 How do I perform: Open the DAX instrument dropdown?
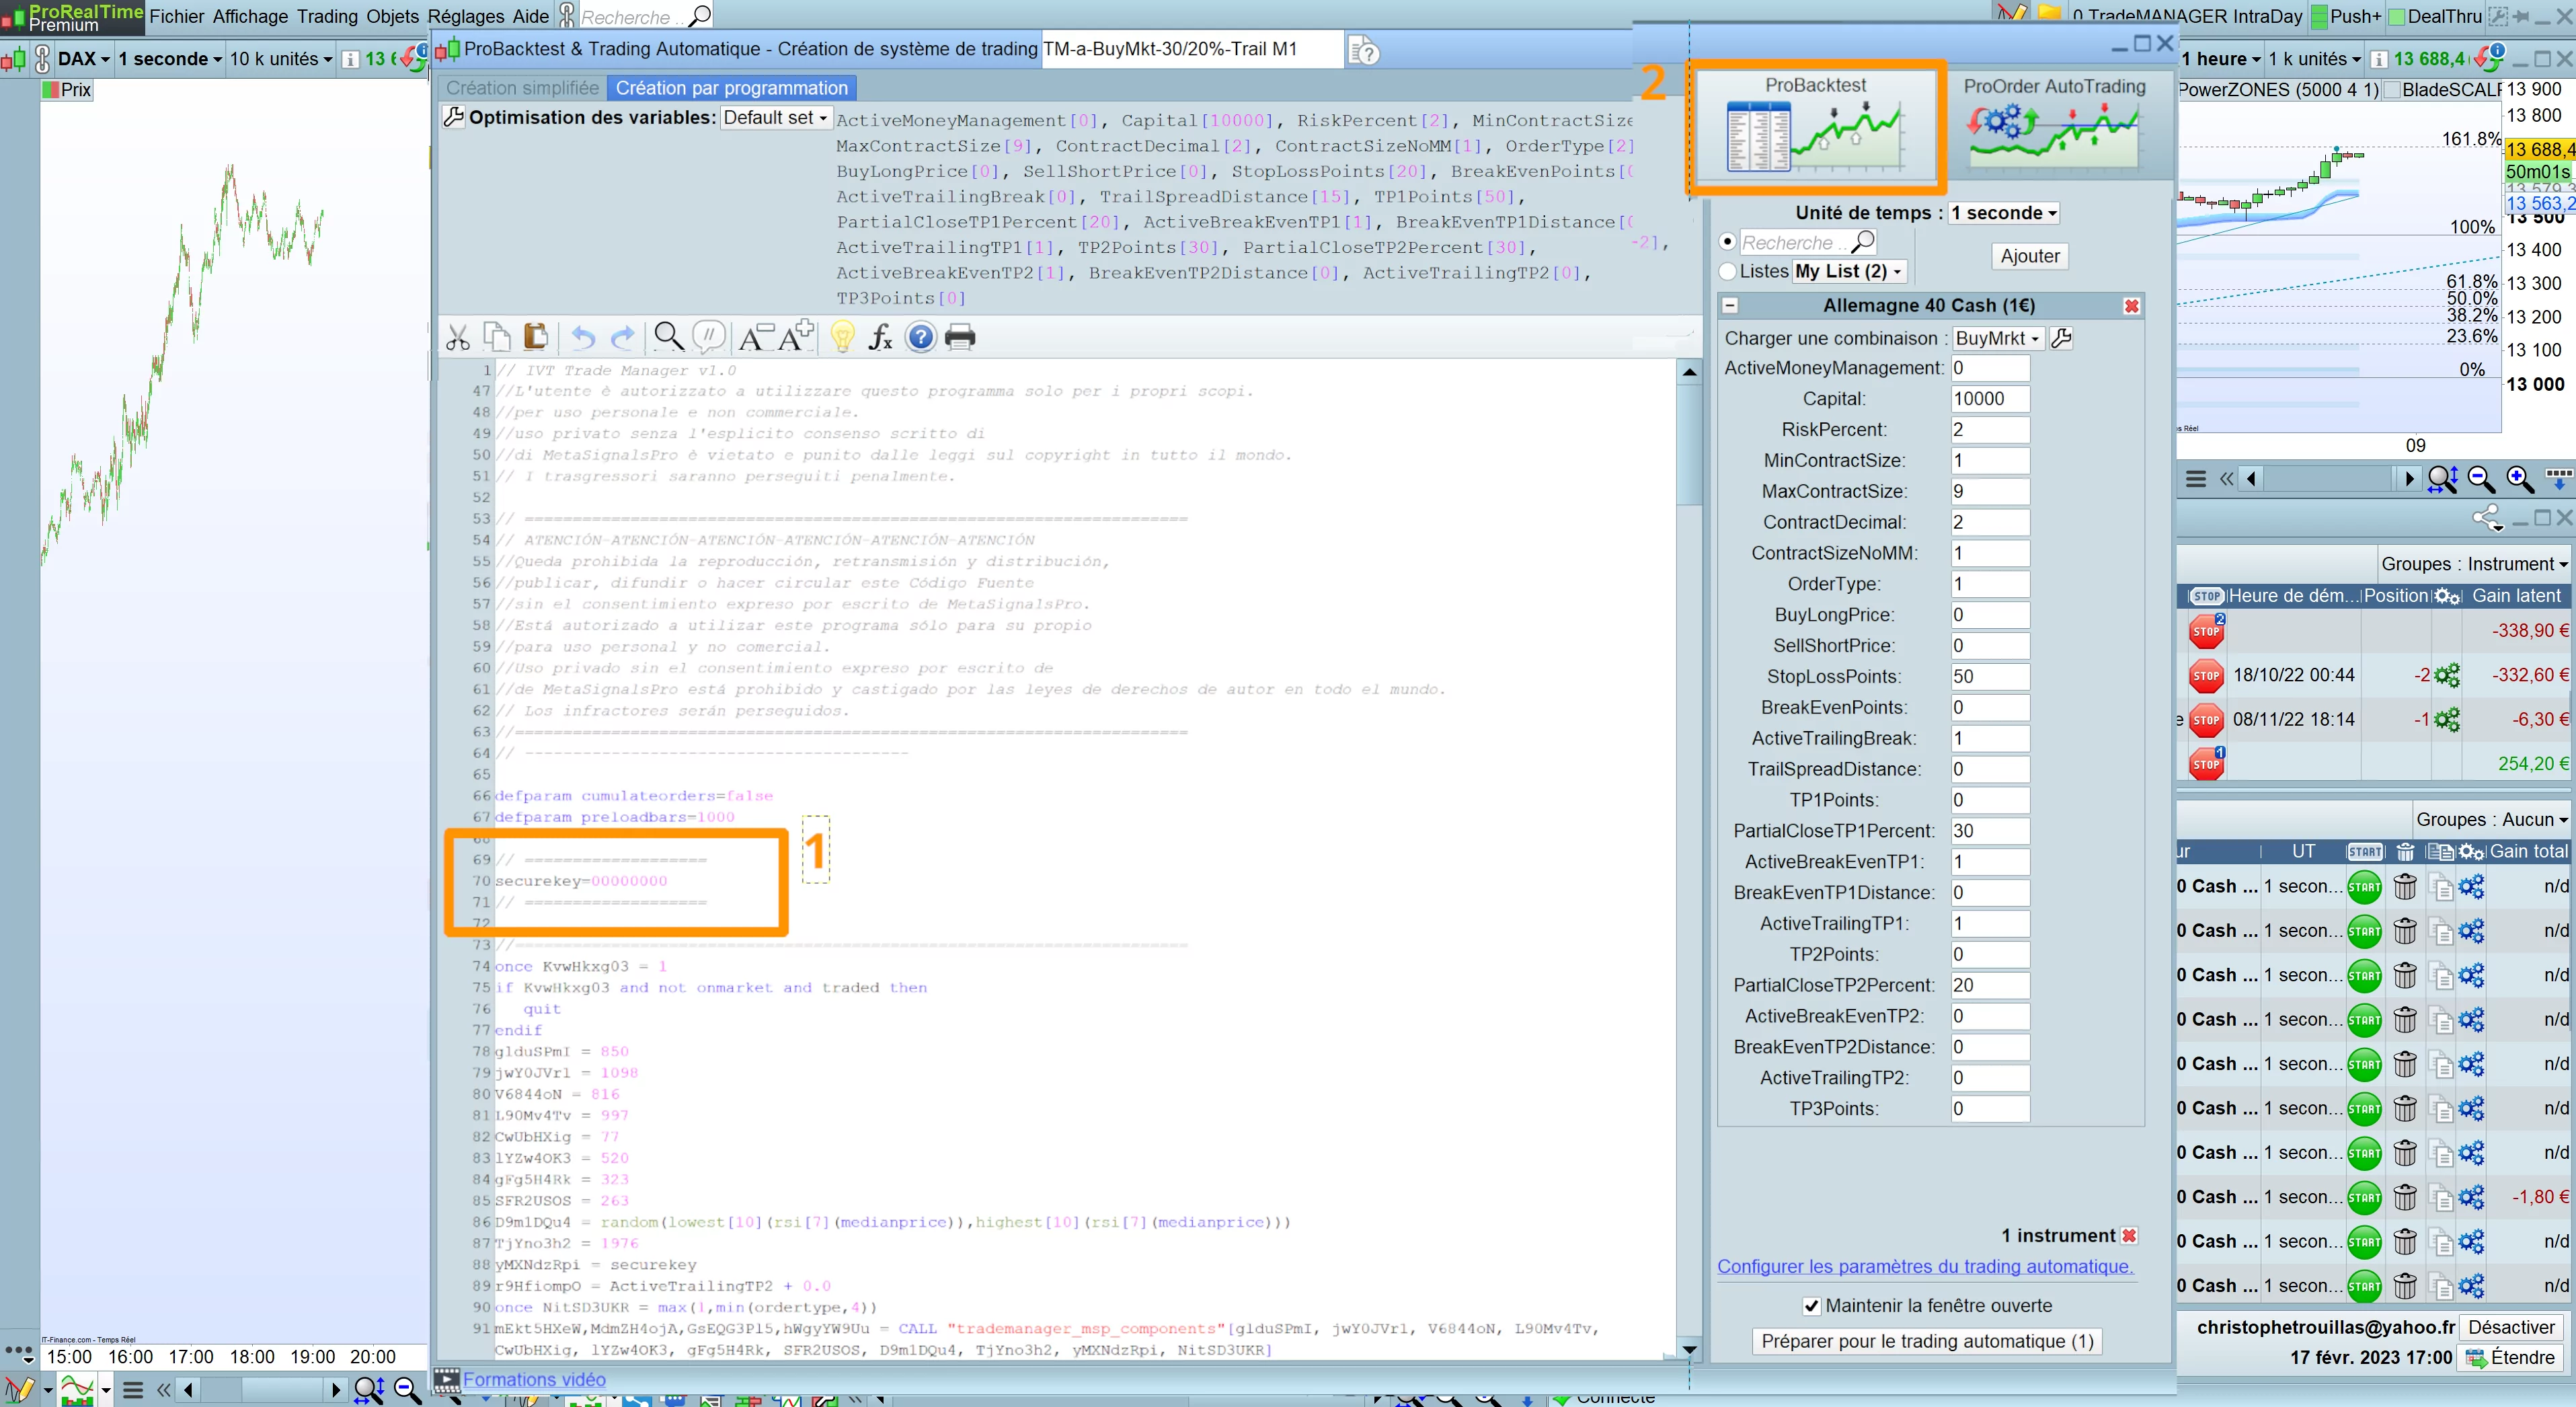click(x=83, y=59)
